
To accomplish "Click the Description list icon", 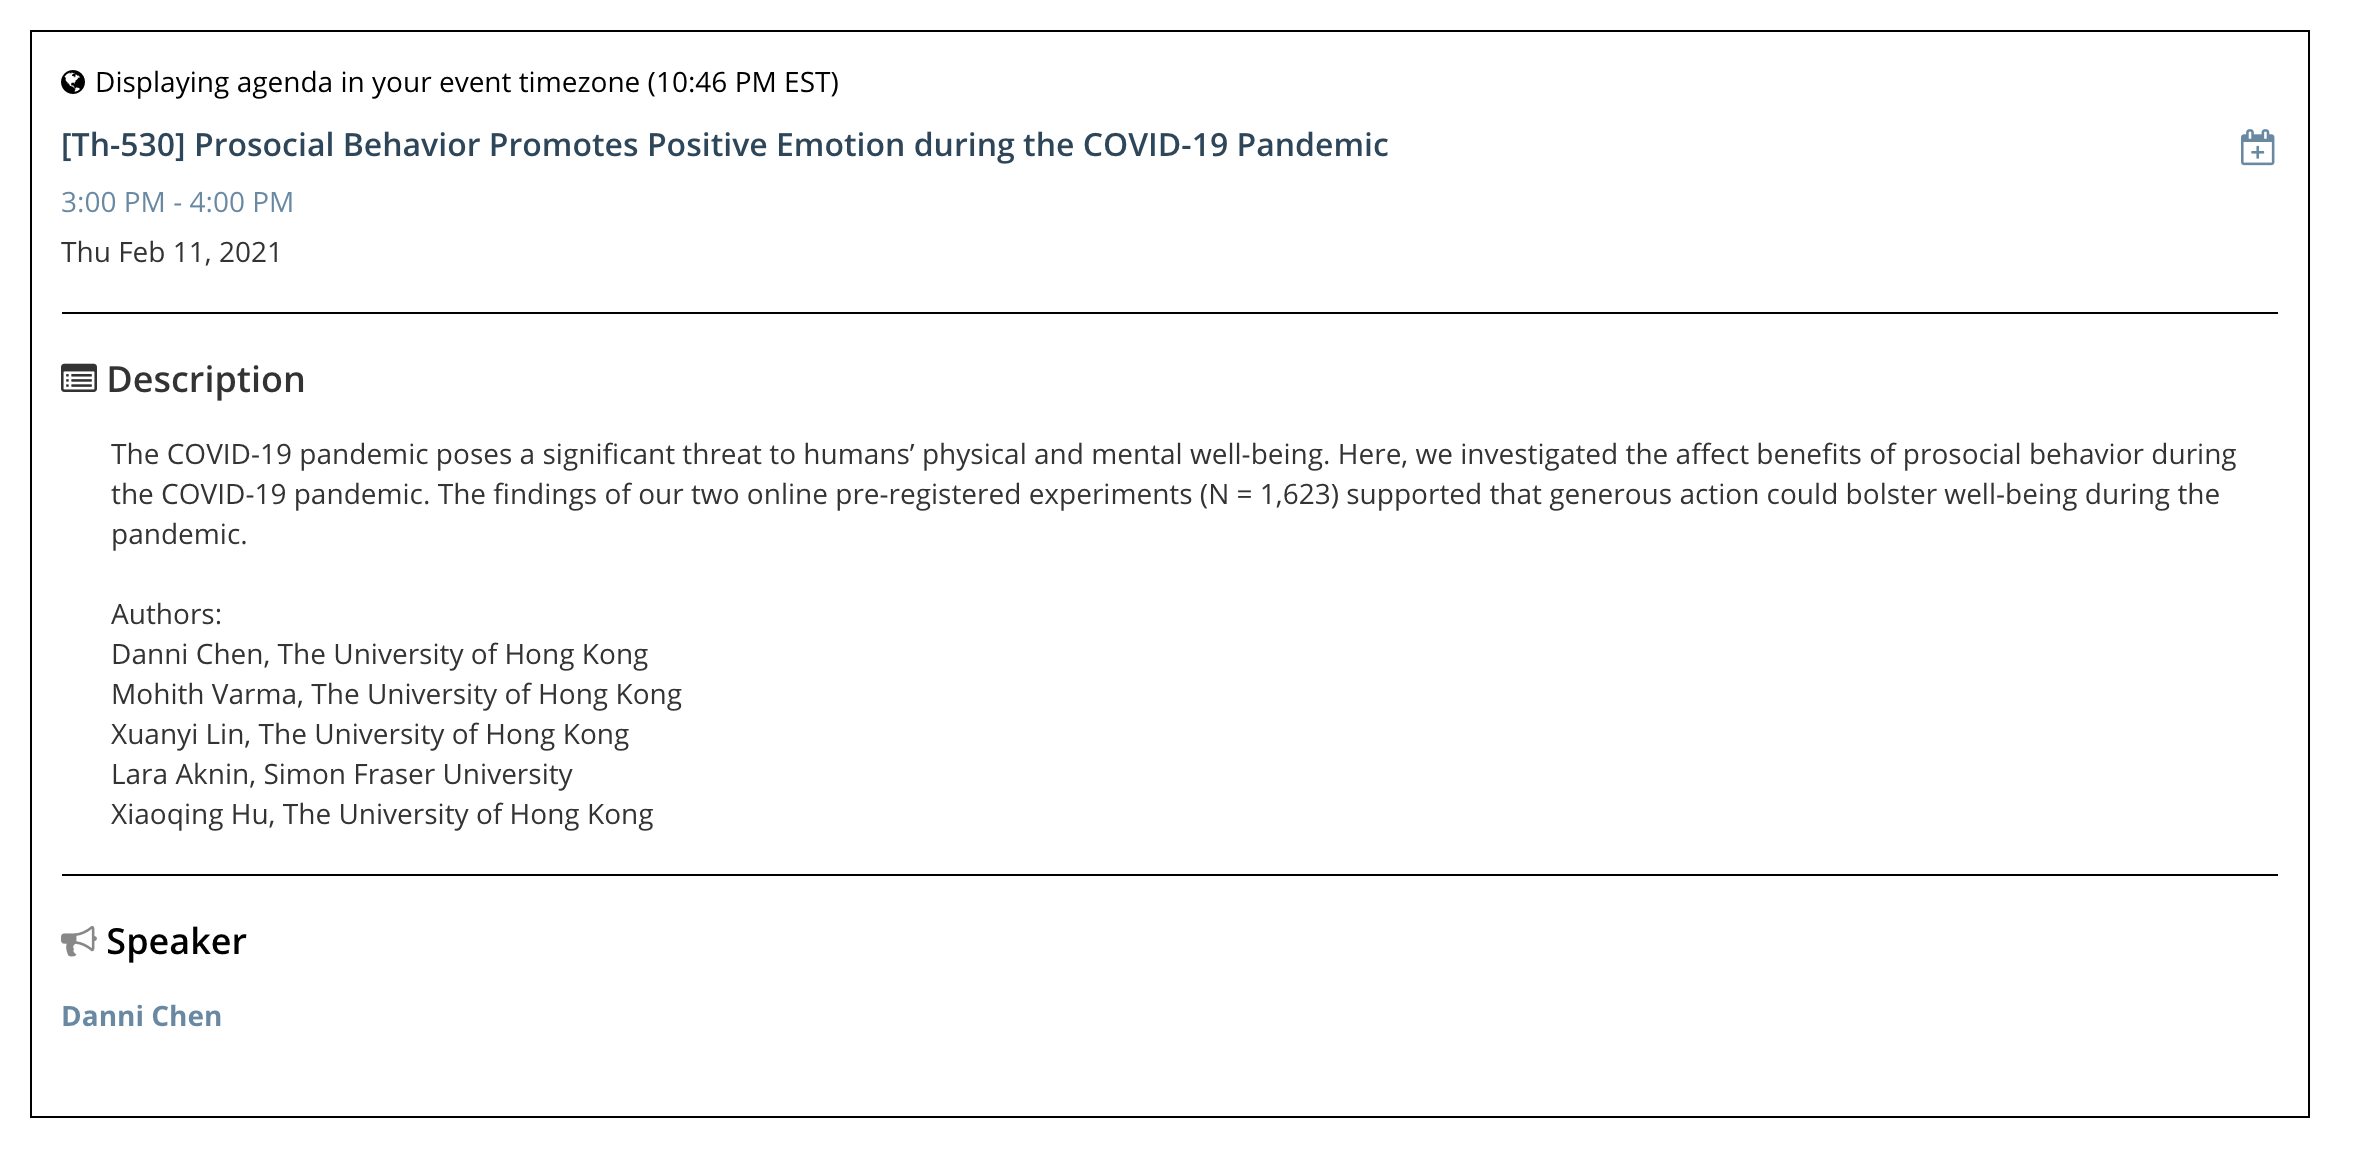I will click(79, 379).
